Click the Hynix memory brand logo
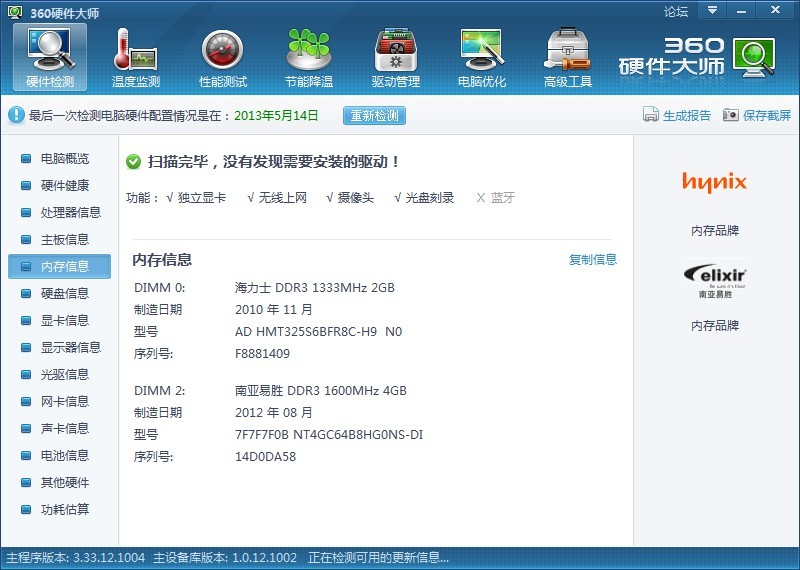 pos(715,181)
